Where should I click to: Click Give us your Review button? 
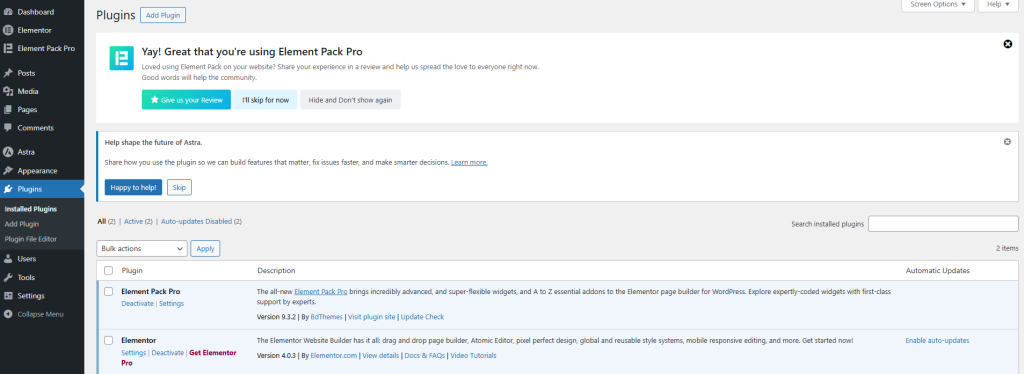pos(186,100)
